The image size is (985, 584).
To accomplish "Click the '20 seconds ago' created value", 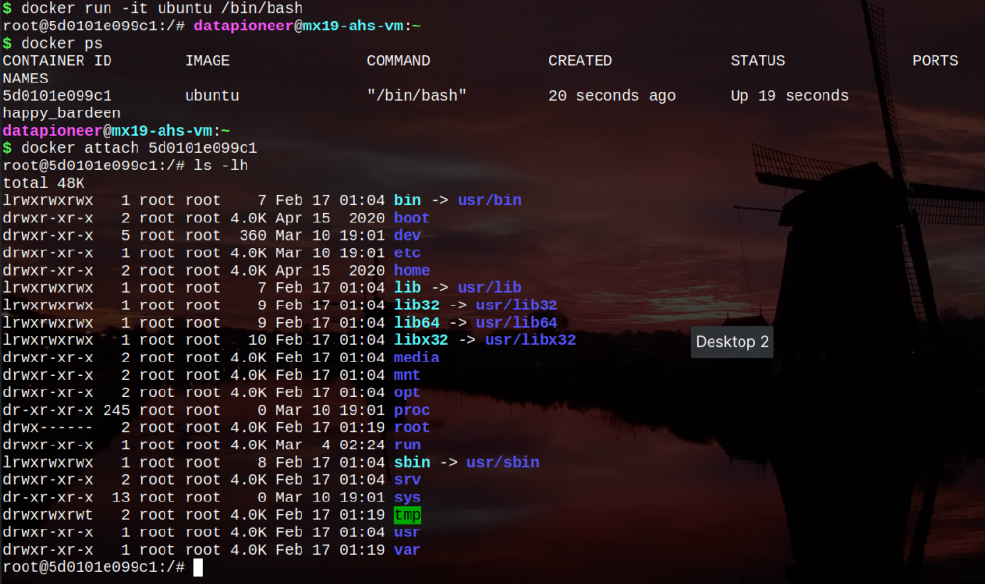I will pyautogui.click(x=612, y=95).
